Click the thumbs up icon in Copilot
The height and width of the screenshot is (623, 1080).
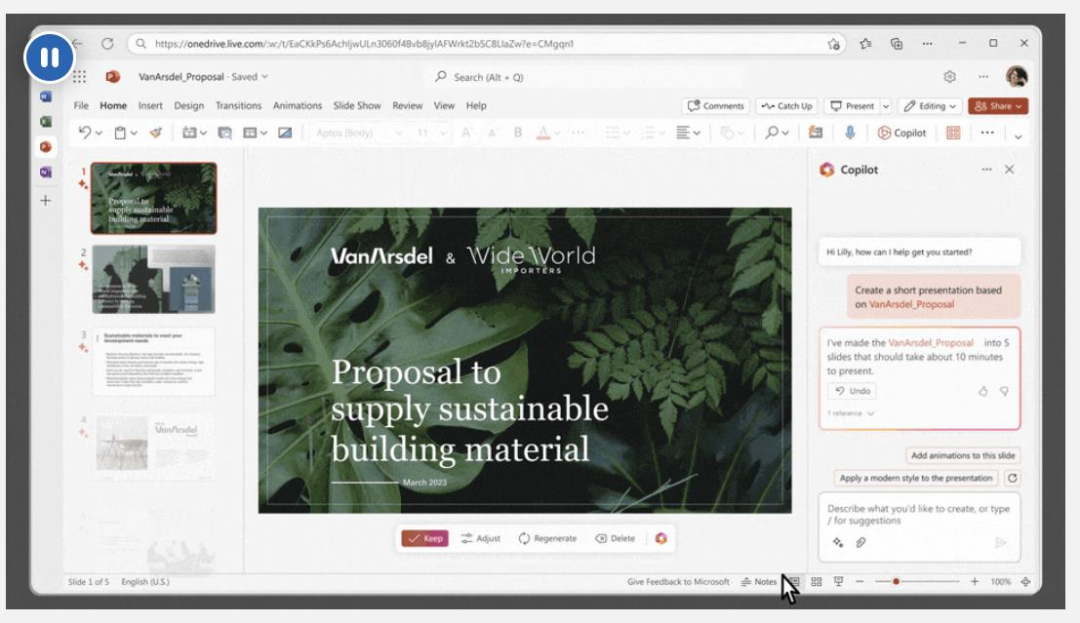point(983,391)
